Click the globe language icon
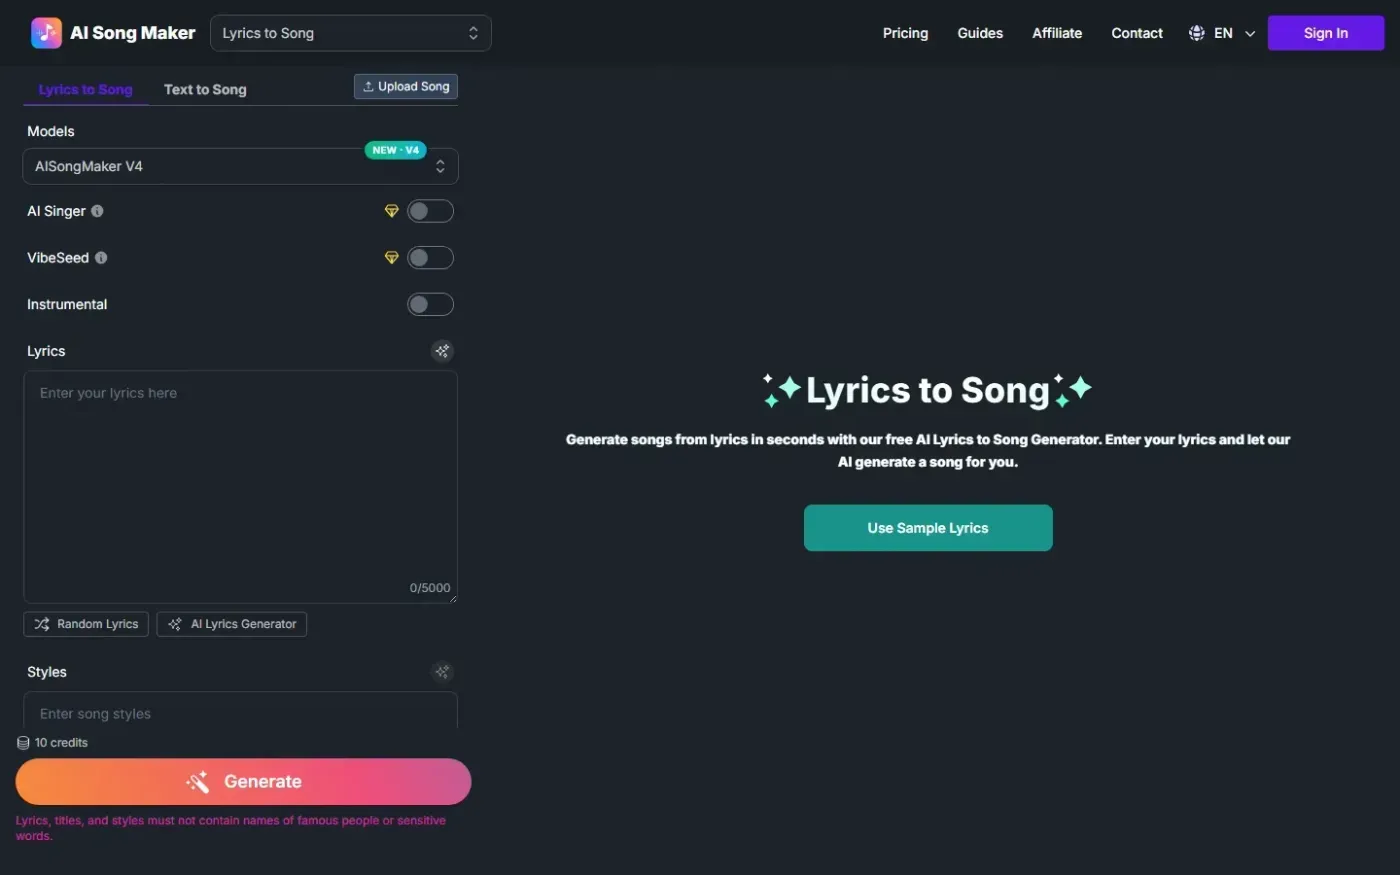The image size is (1400, 875). [1197, 33]
